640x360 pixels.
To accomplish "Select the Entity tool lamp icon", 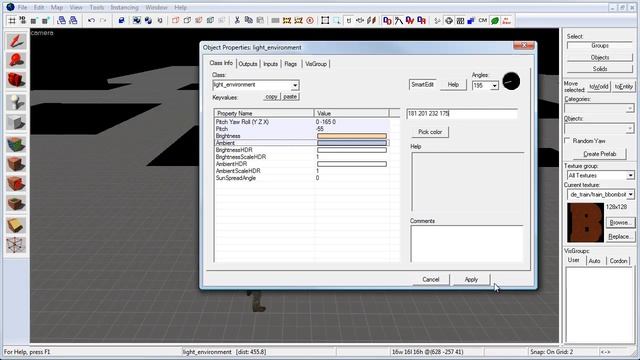I will [16, 102].
